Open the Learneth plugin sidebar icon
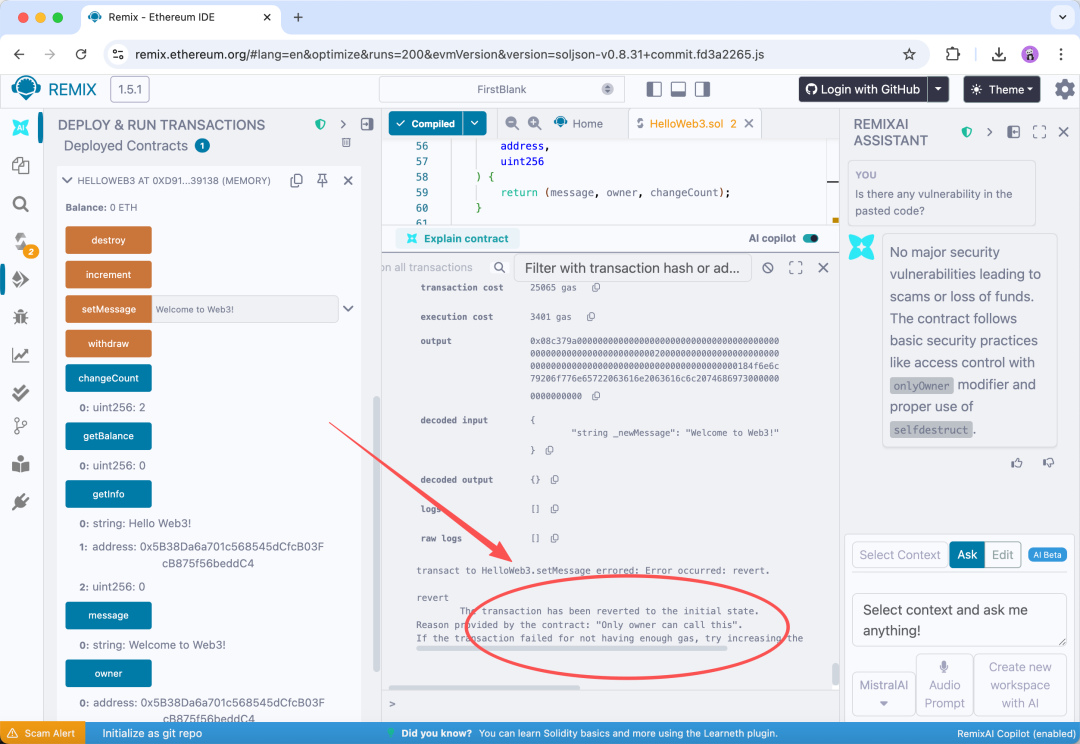 click(x=21, y=464)
